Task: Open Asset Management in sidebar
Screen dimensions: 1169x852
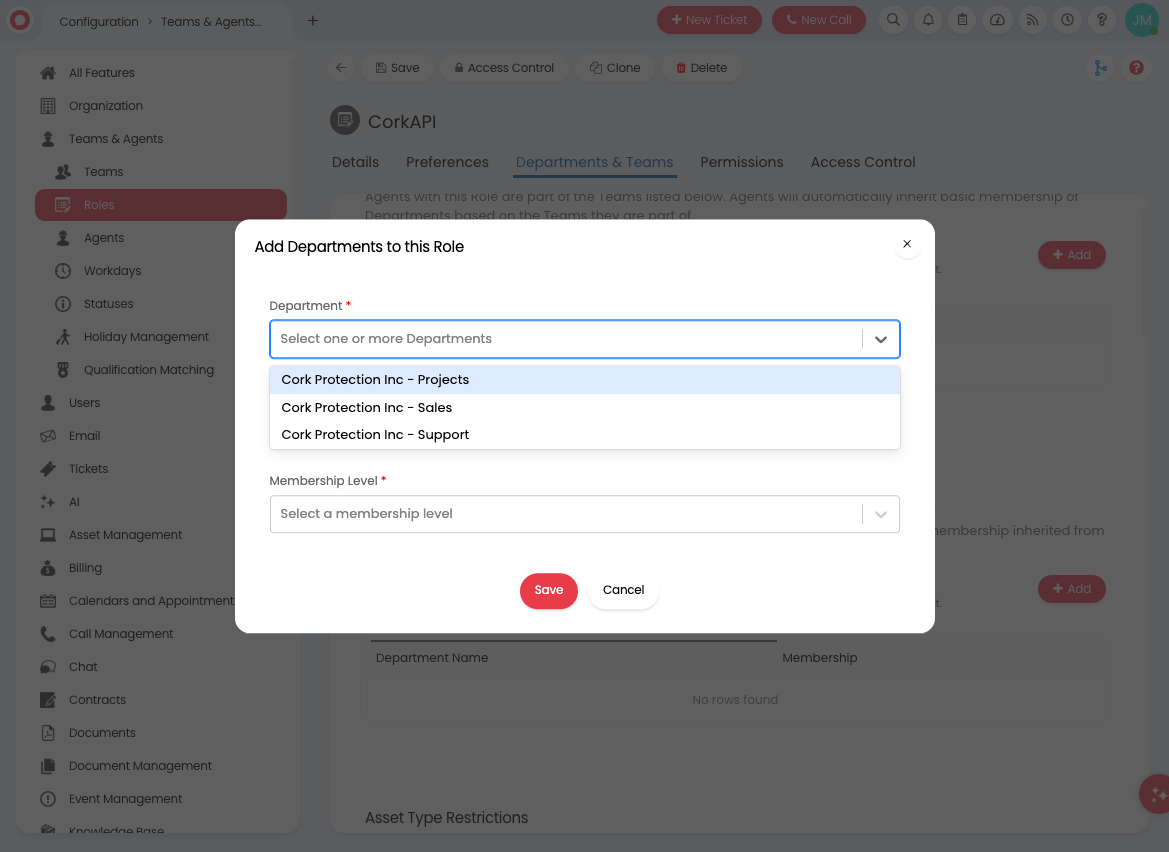Action: click(125, 535)
